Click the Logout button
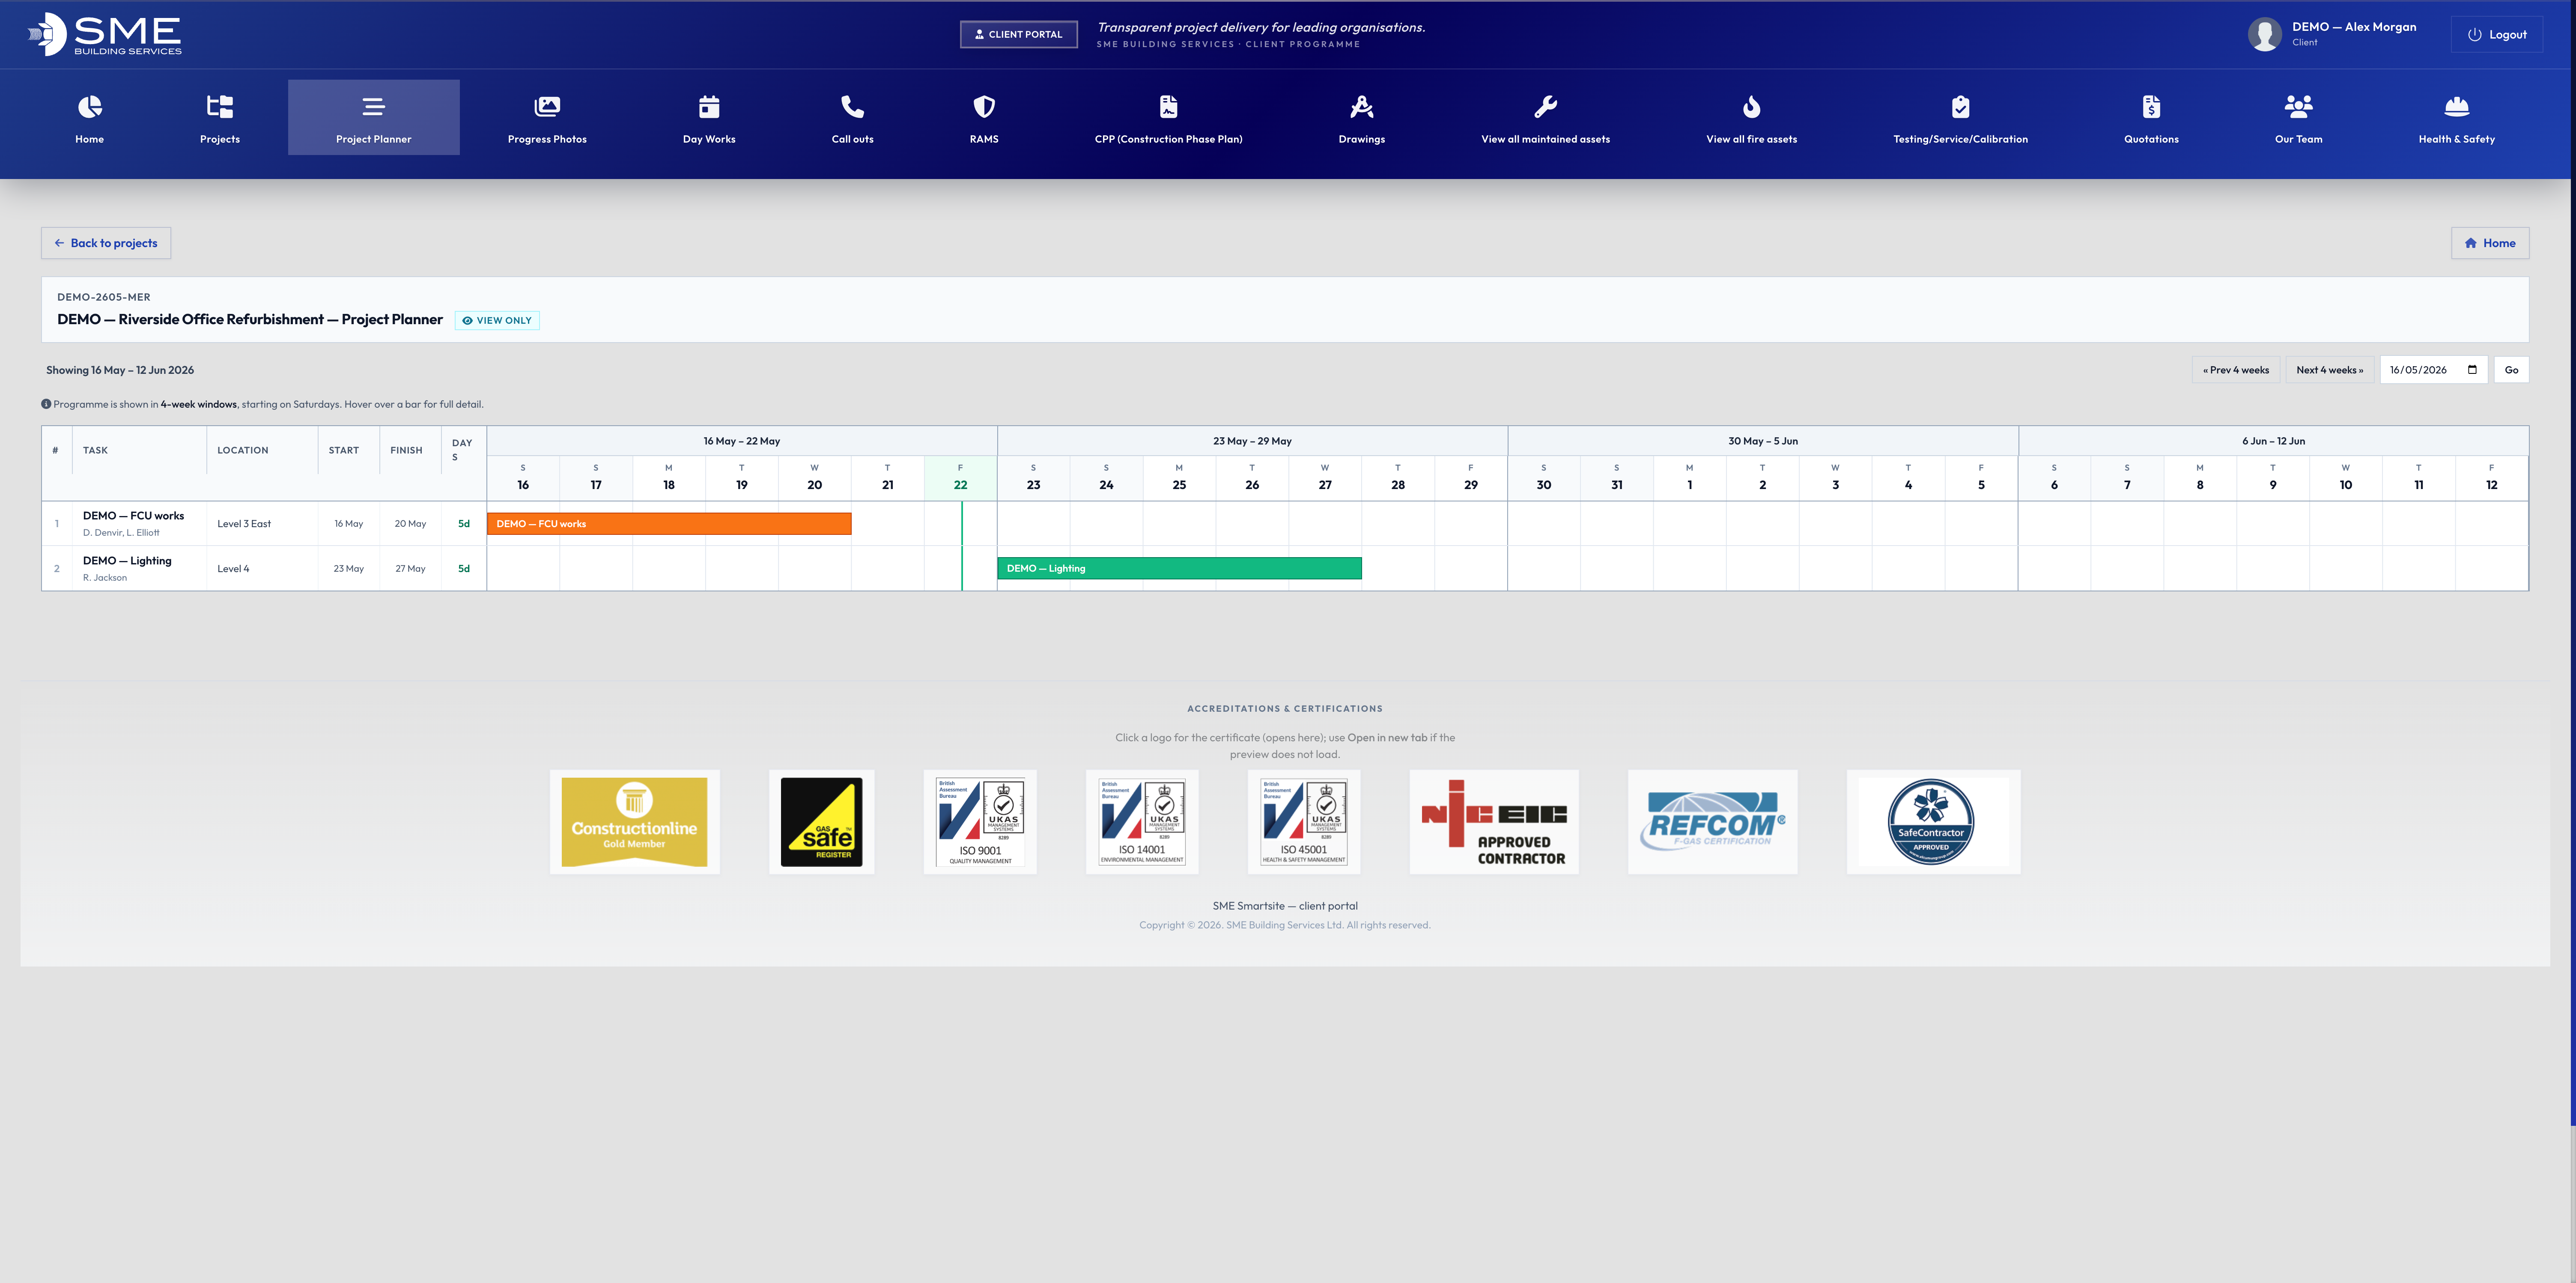 [x=2497, y=34]
